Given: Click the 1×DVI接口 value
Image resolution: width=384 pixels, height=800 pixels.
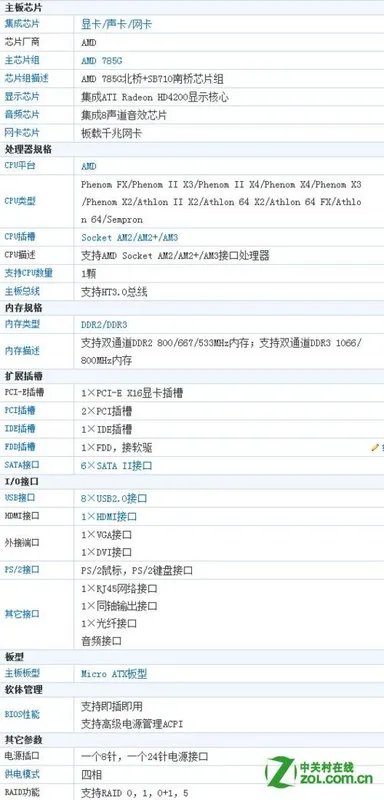Looking at the screenshot, I should click(107, 553).
